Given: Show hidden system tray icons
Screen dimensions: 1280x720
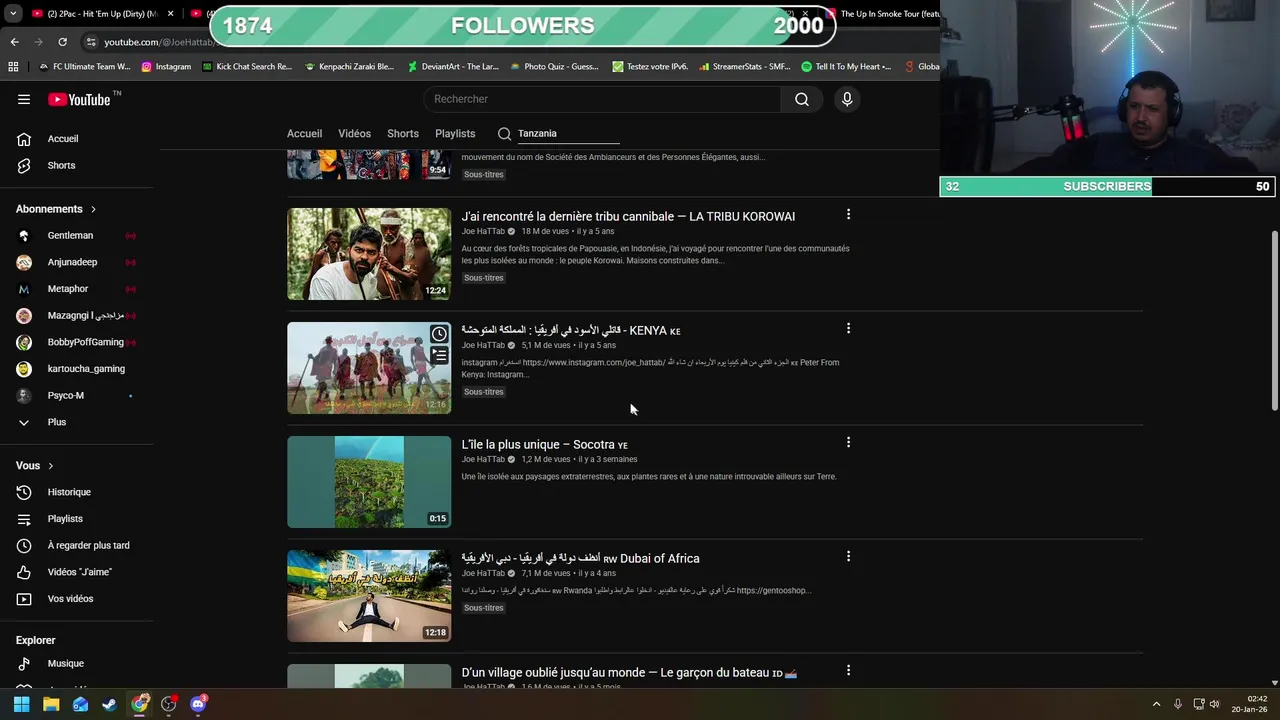Looking at the screenshot, I should pyautogui.click(x=1157, y=704).
